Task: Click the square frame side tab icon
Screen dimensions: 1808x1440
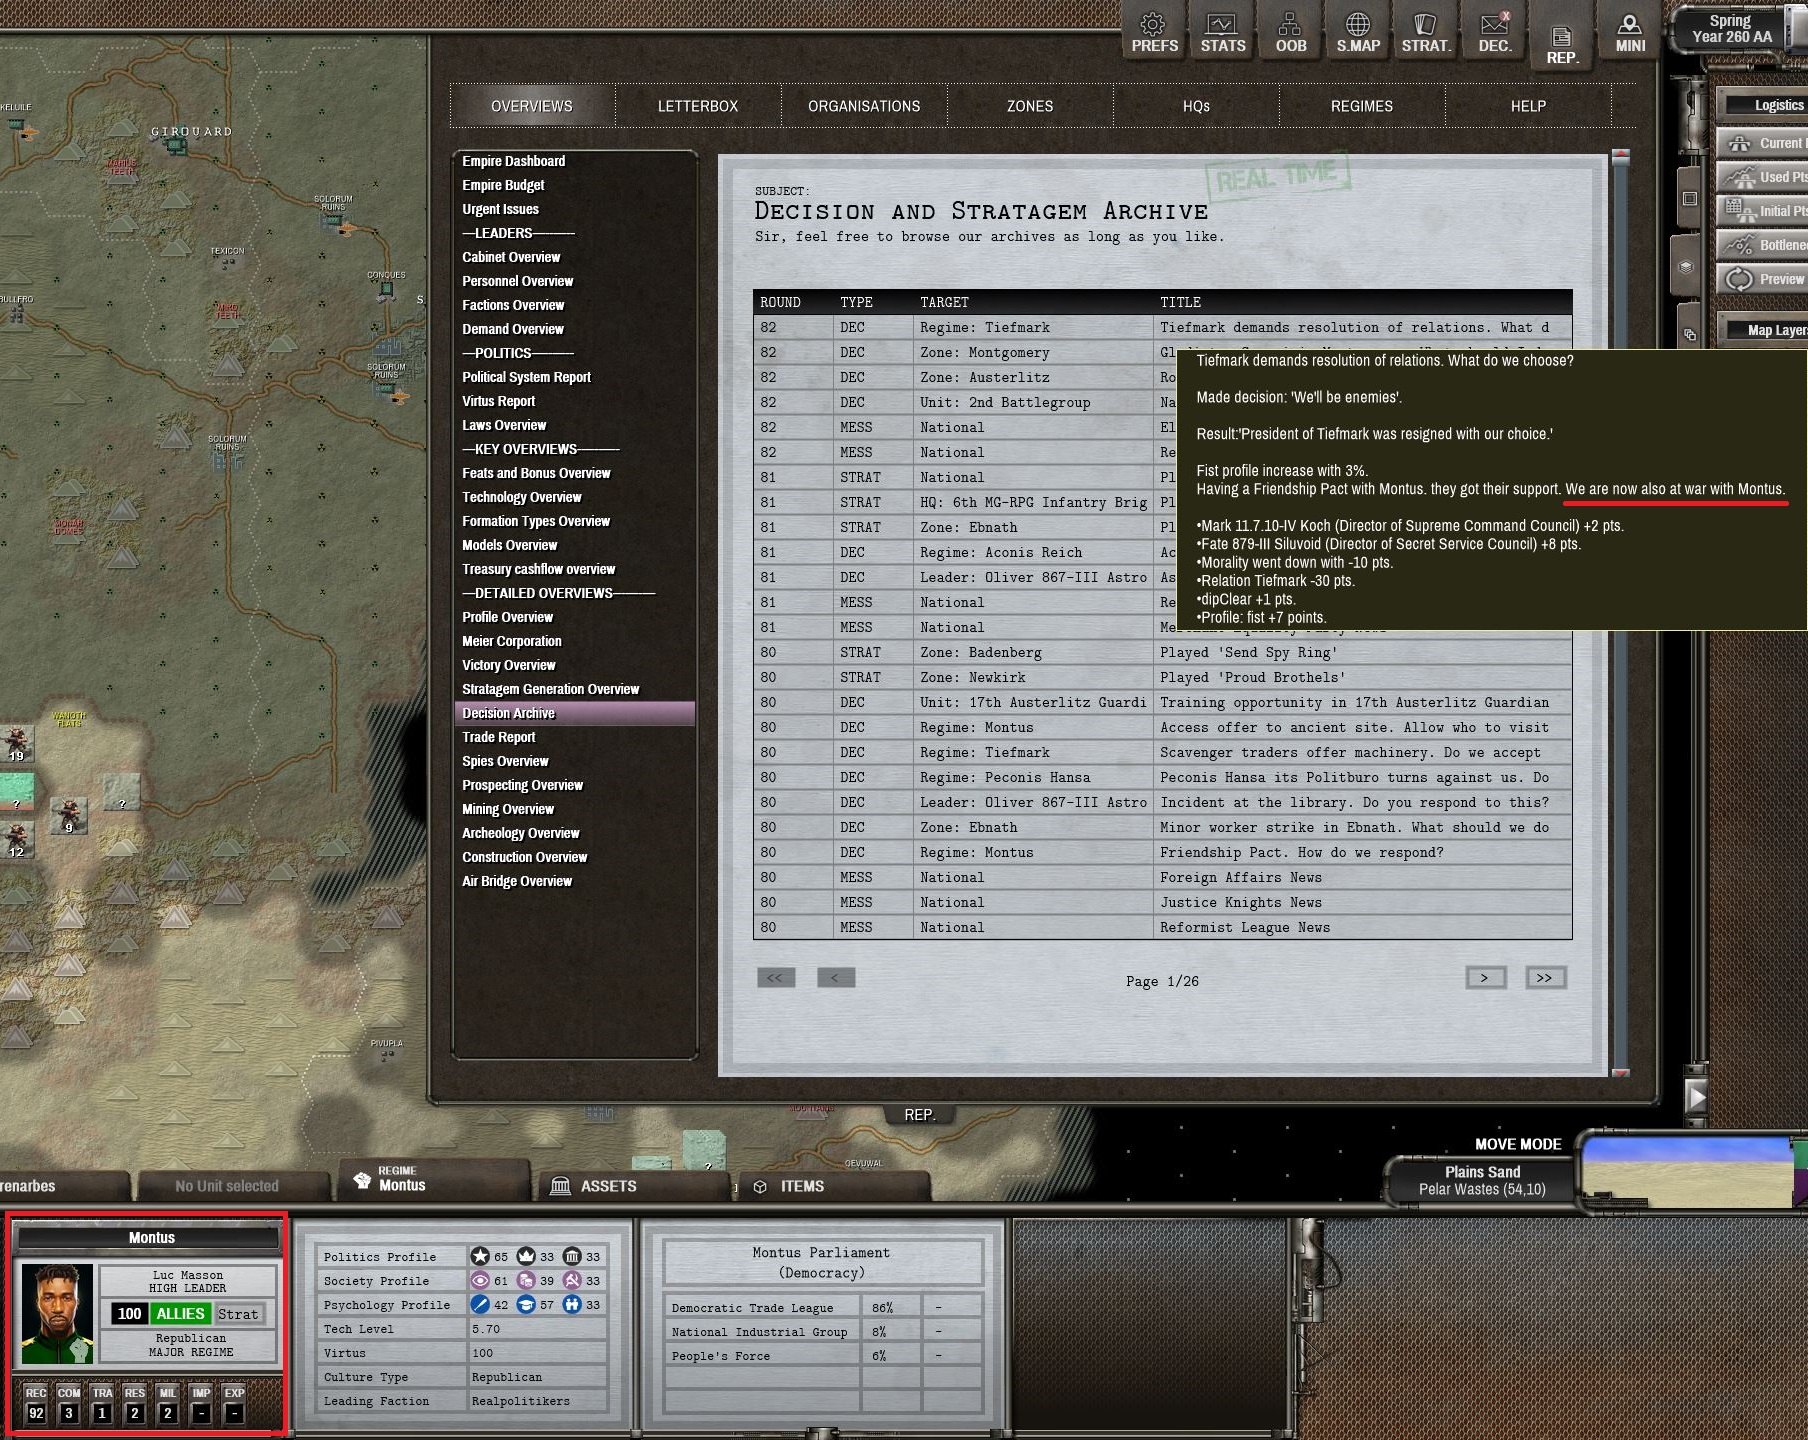Action: (x=1689, y=199)
